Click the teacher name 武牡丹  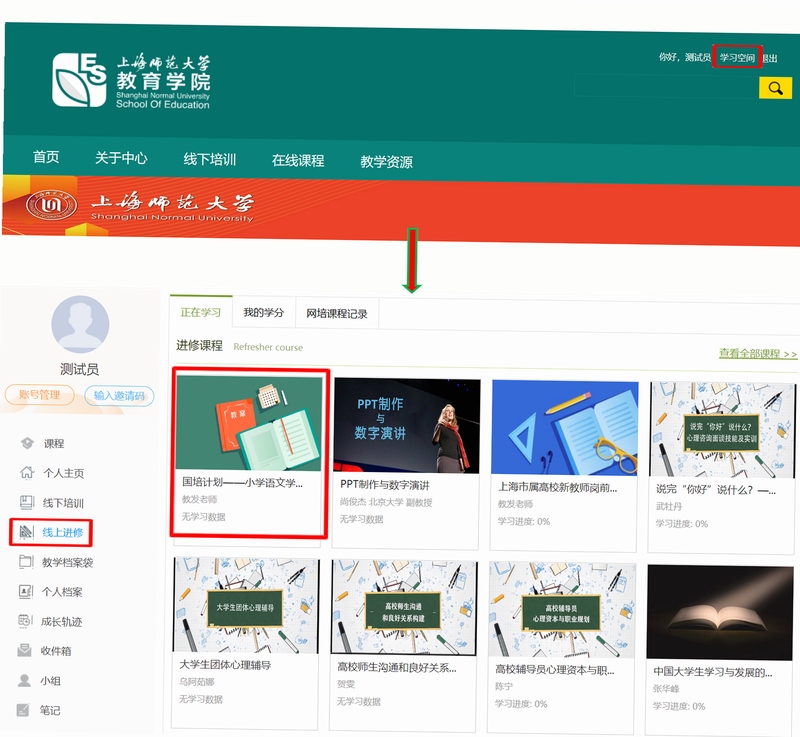[668, 506]
